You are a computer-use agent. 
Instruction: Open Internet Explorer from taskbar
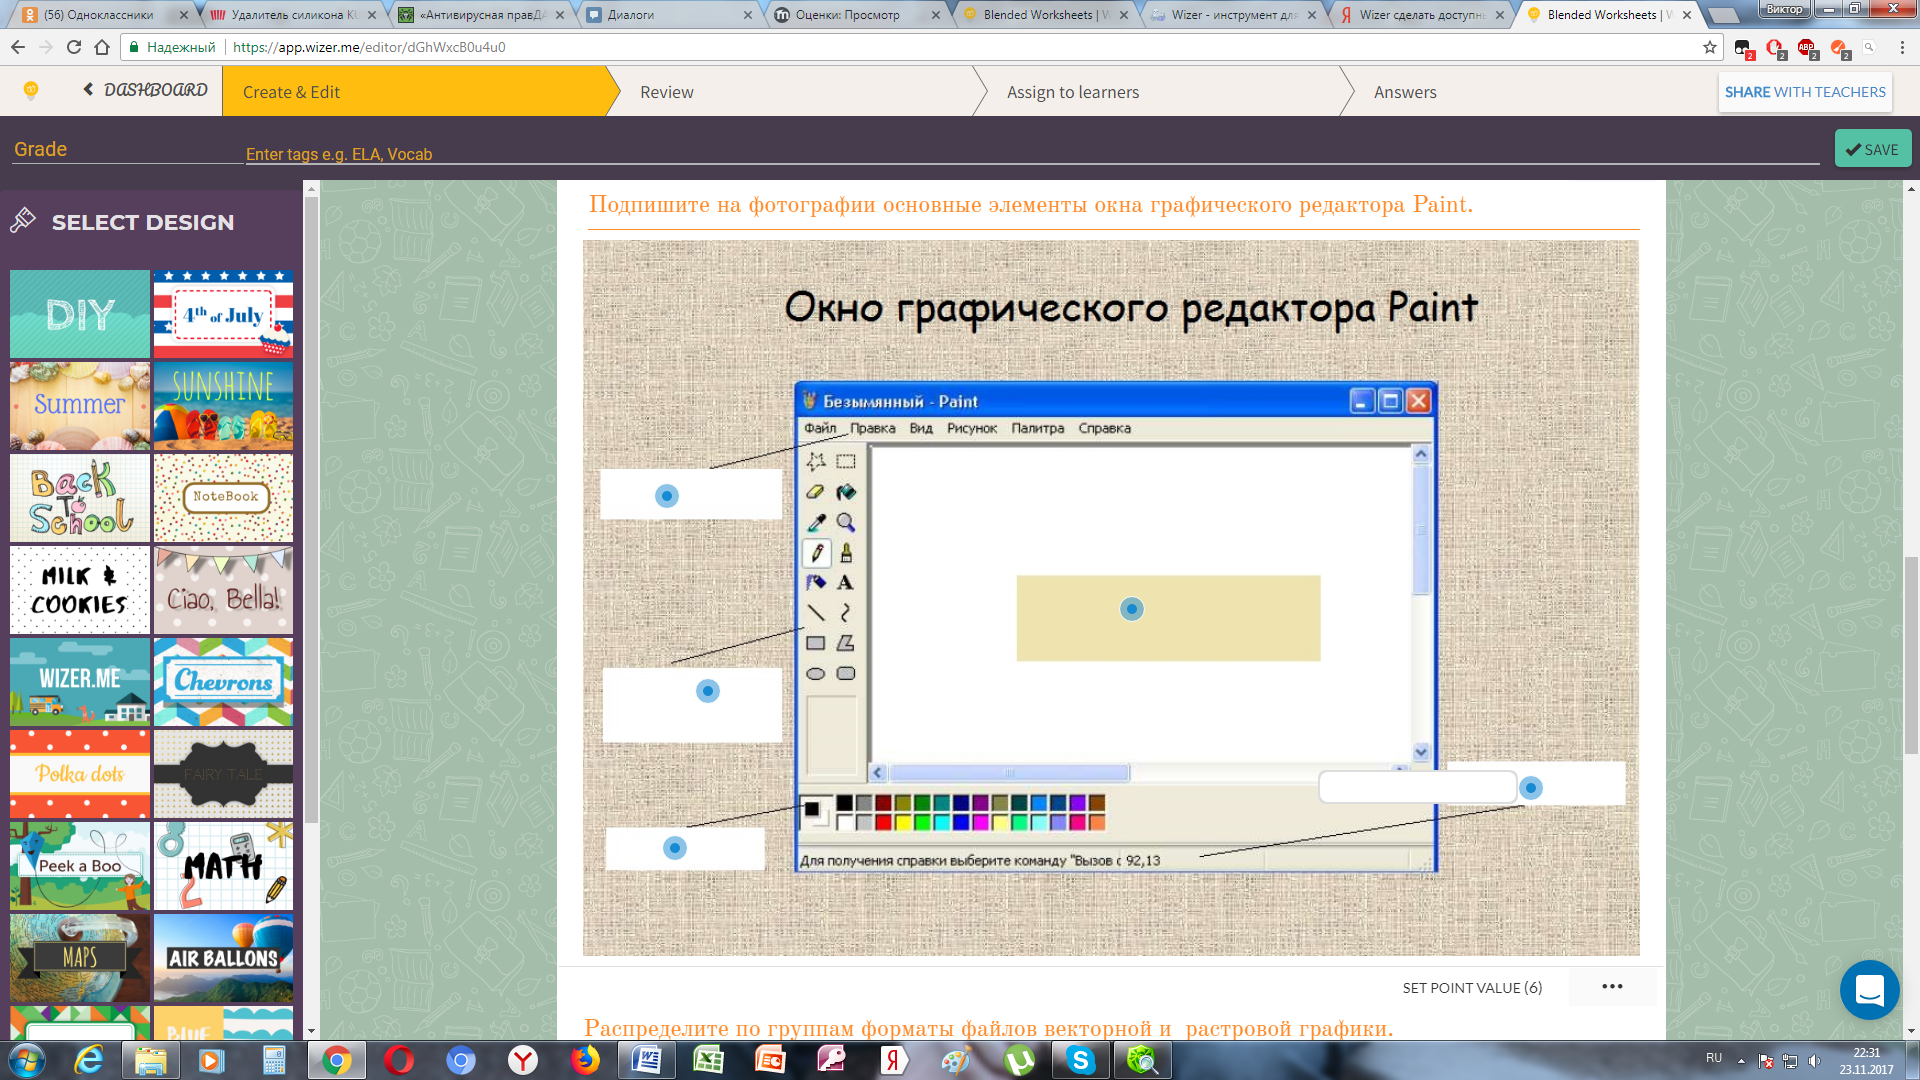tap(89, 1060)
